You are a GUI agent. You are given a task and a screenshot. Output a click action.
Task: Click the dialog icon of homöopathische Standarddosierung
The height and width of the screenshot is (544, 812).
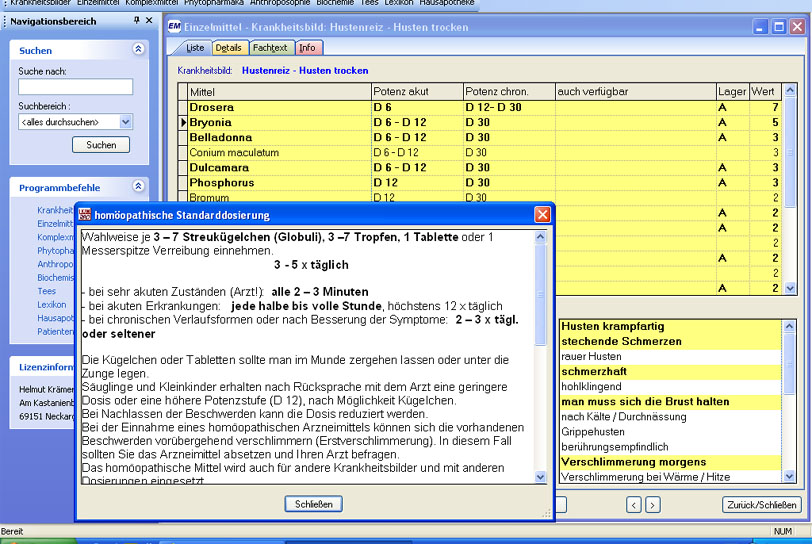click(85, 214)
